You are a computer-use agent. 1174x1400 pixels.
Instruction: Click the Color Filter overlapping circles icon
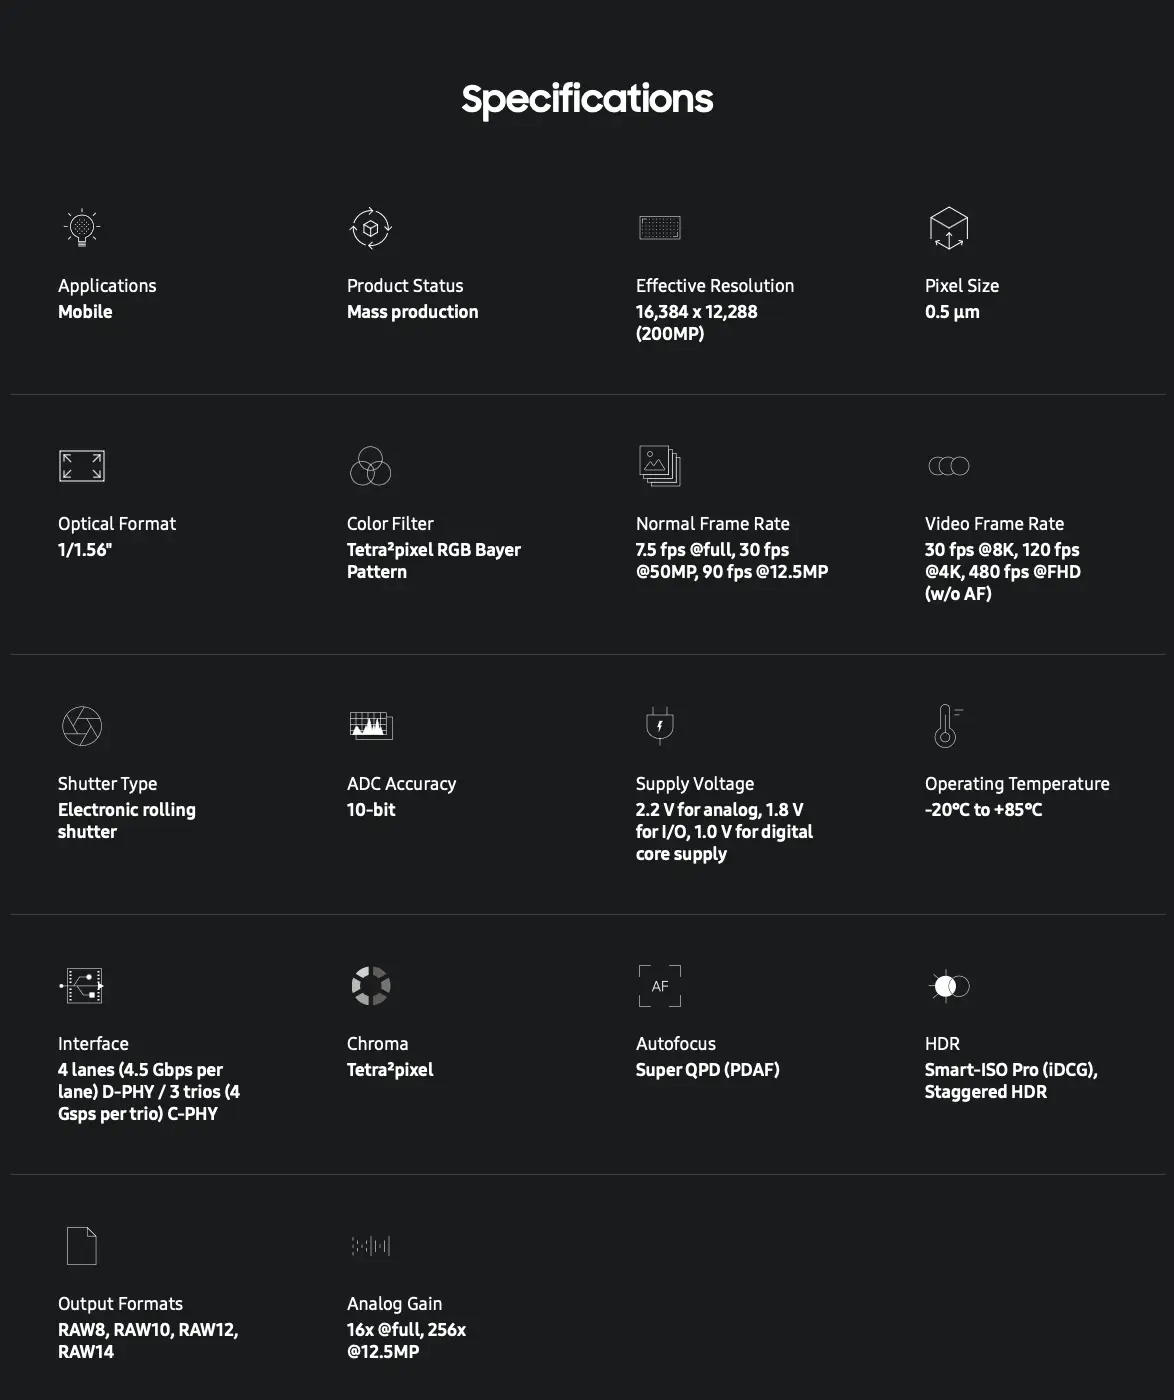pos(370,466)
